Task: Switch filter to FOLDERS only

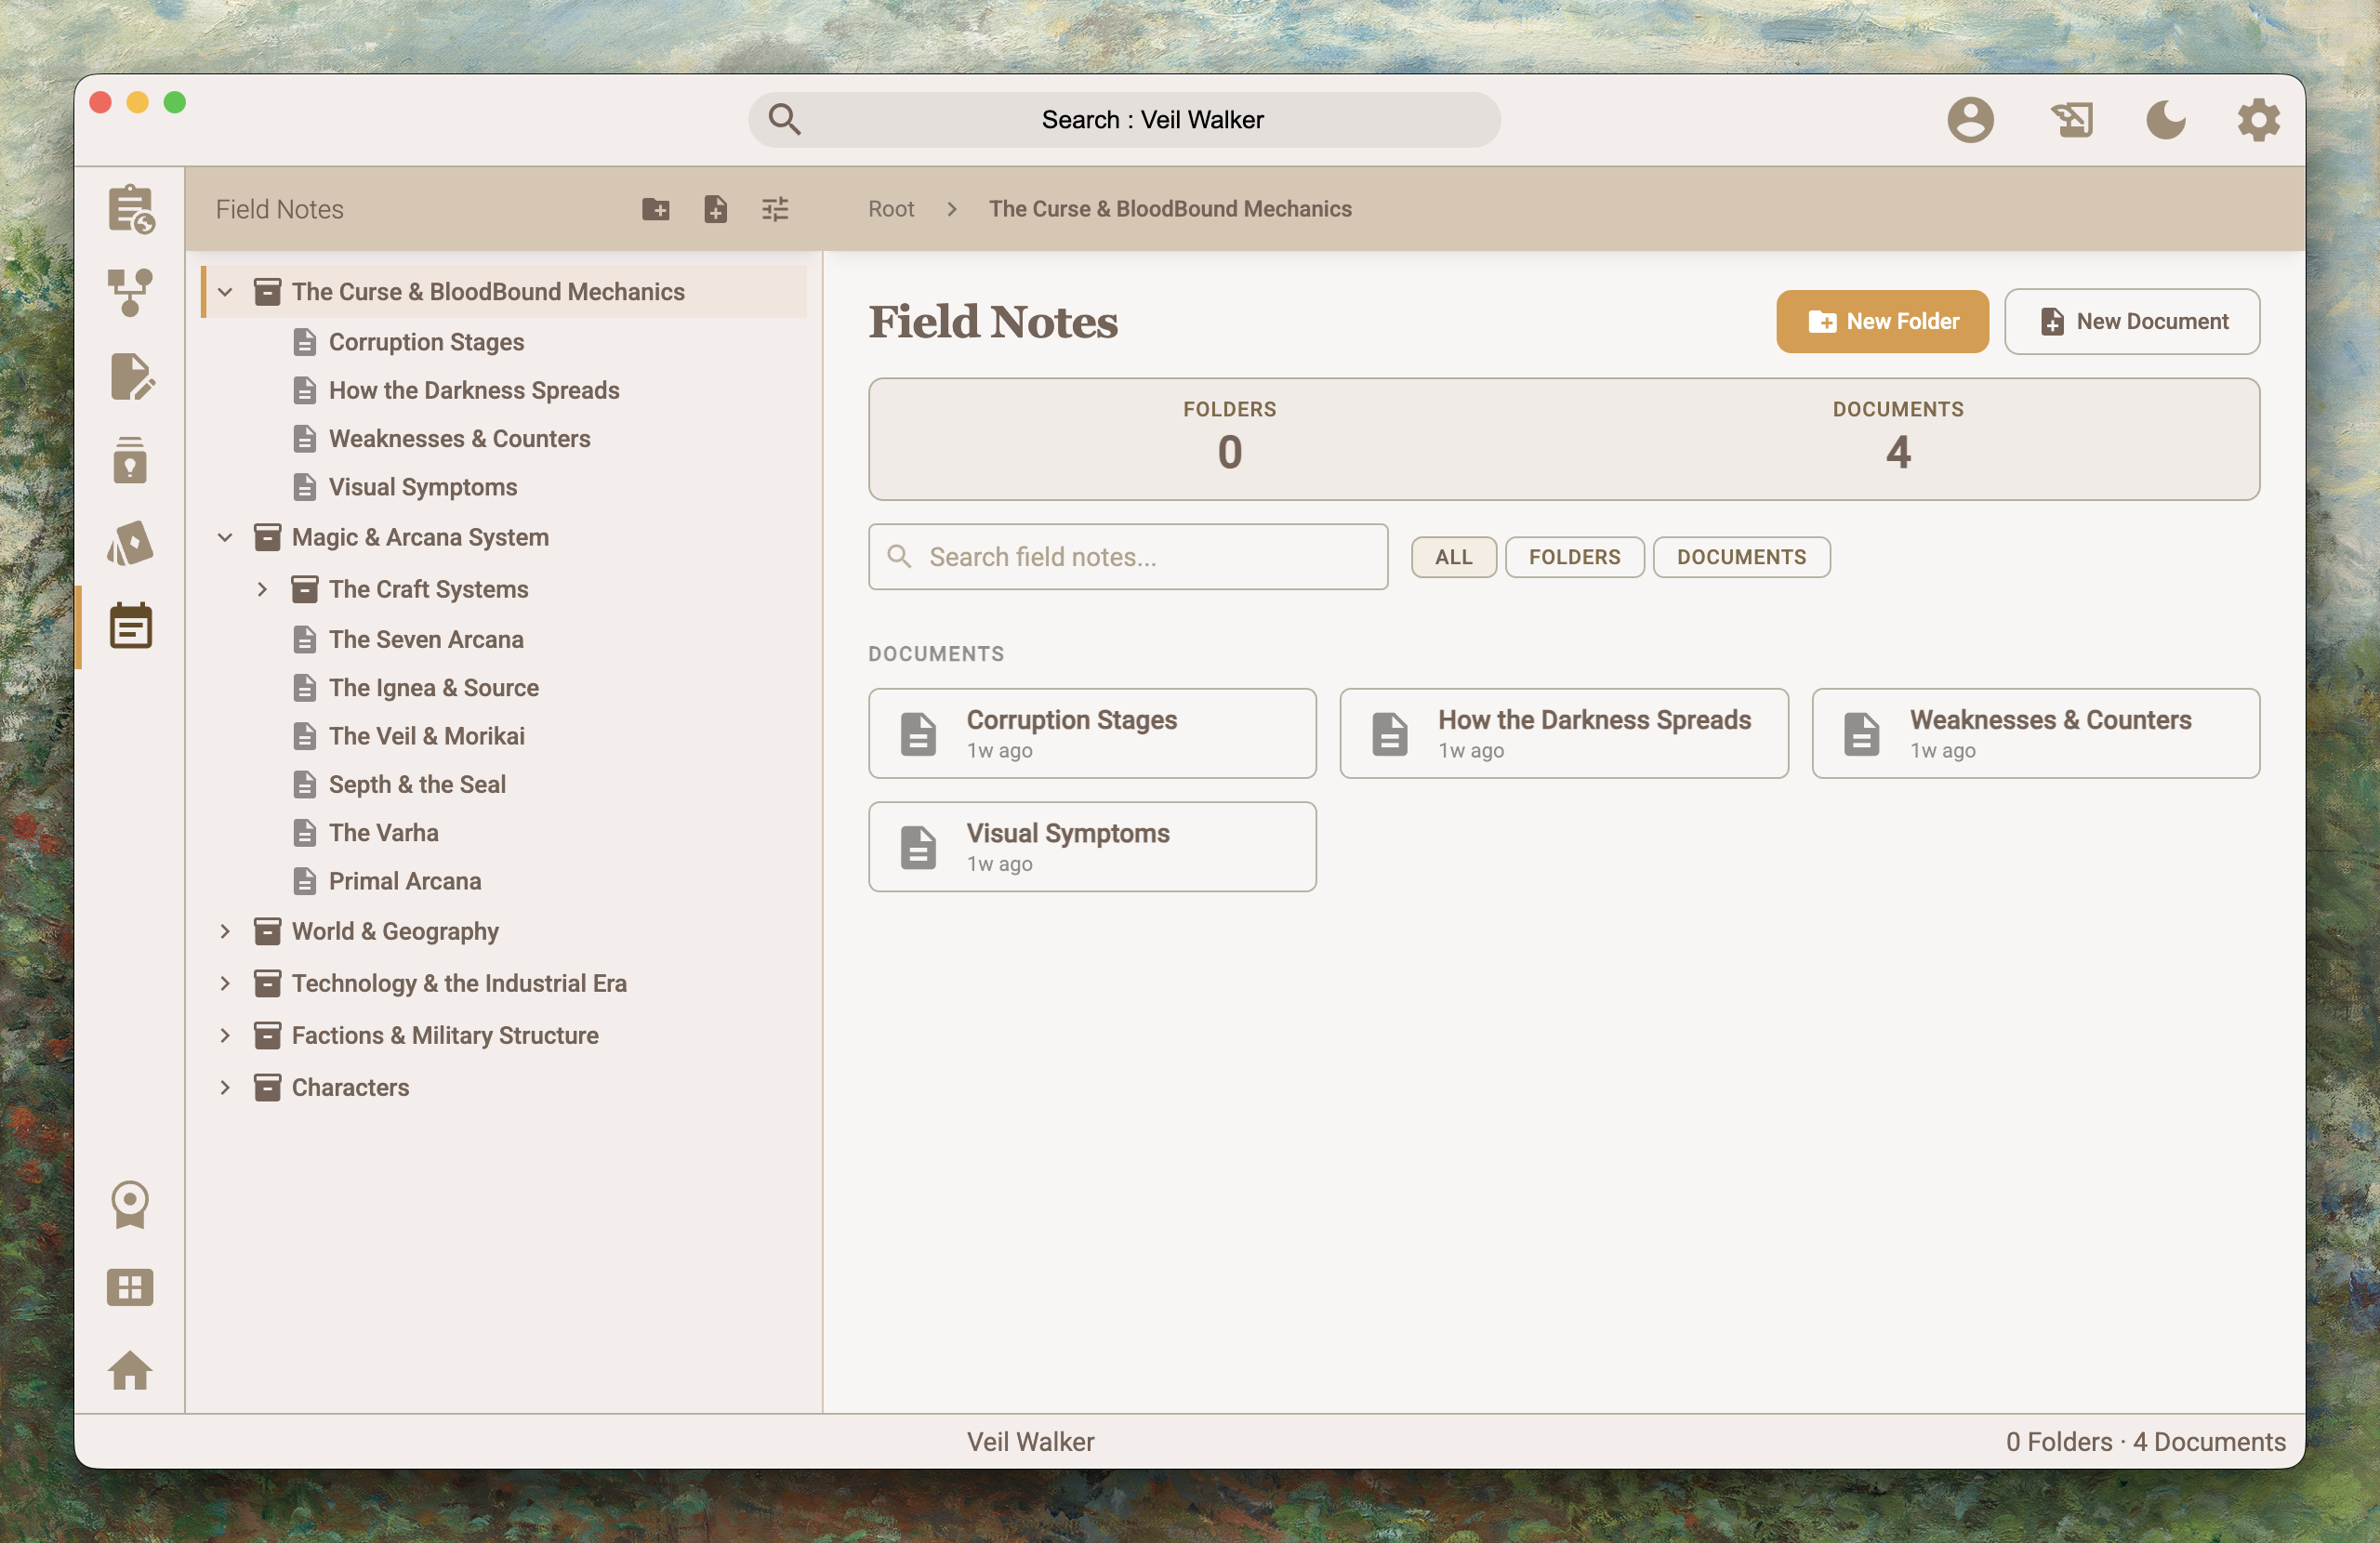Action: (x=1574, y=557)
